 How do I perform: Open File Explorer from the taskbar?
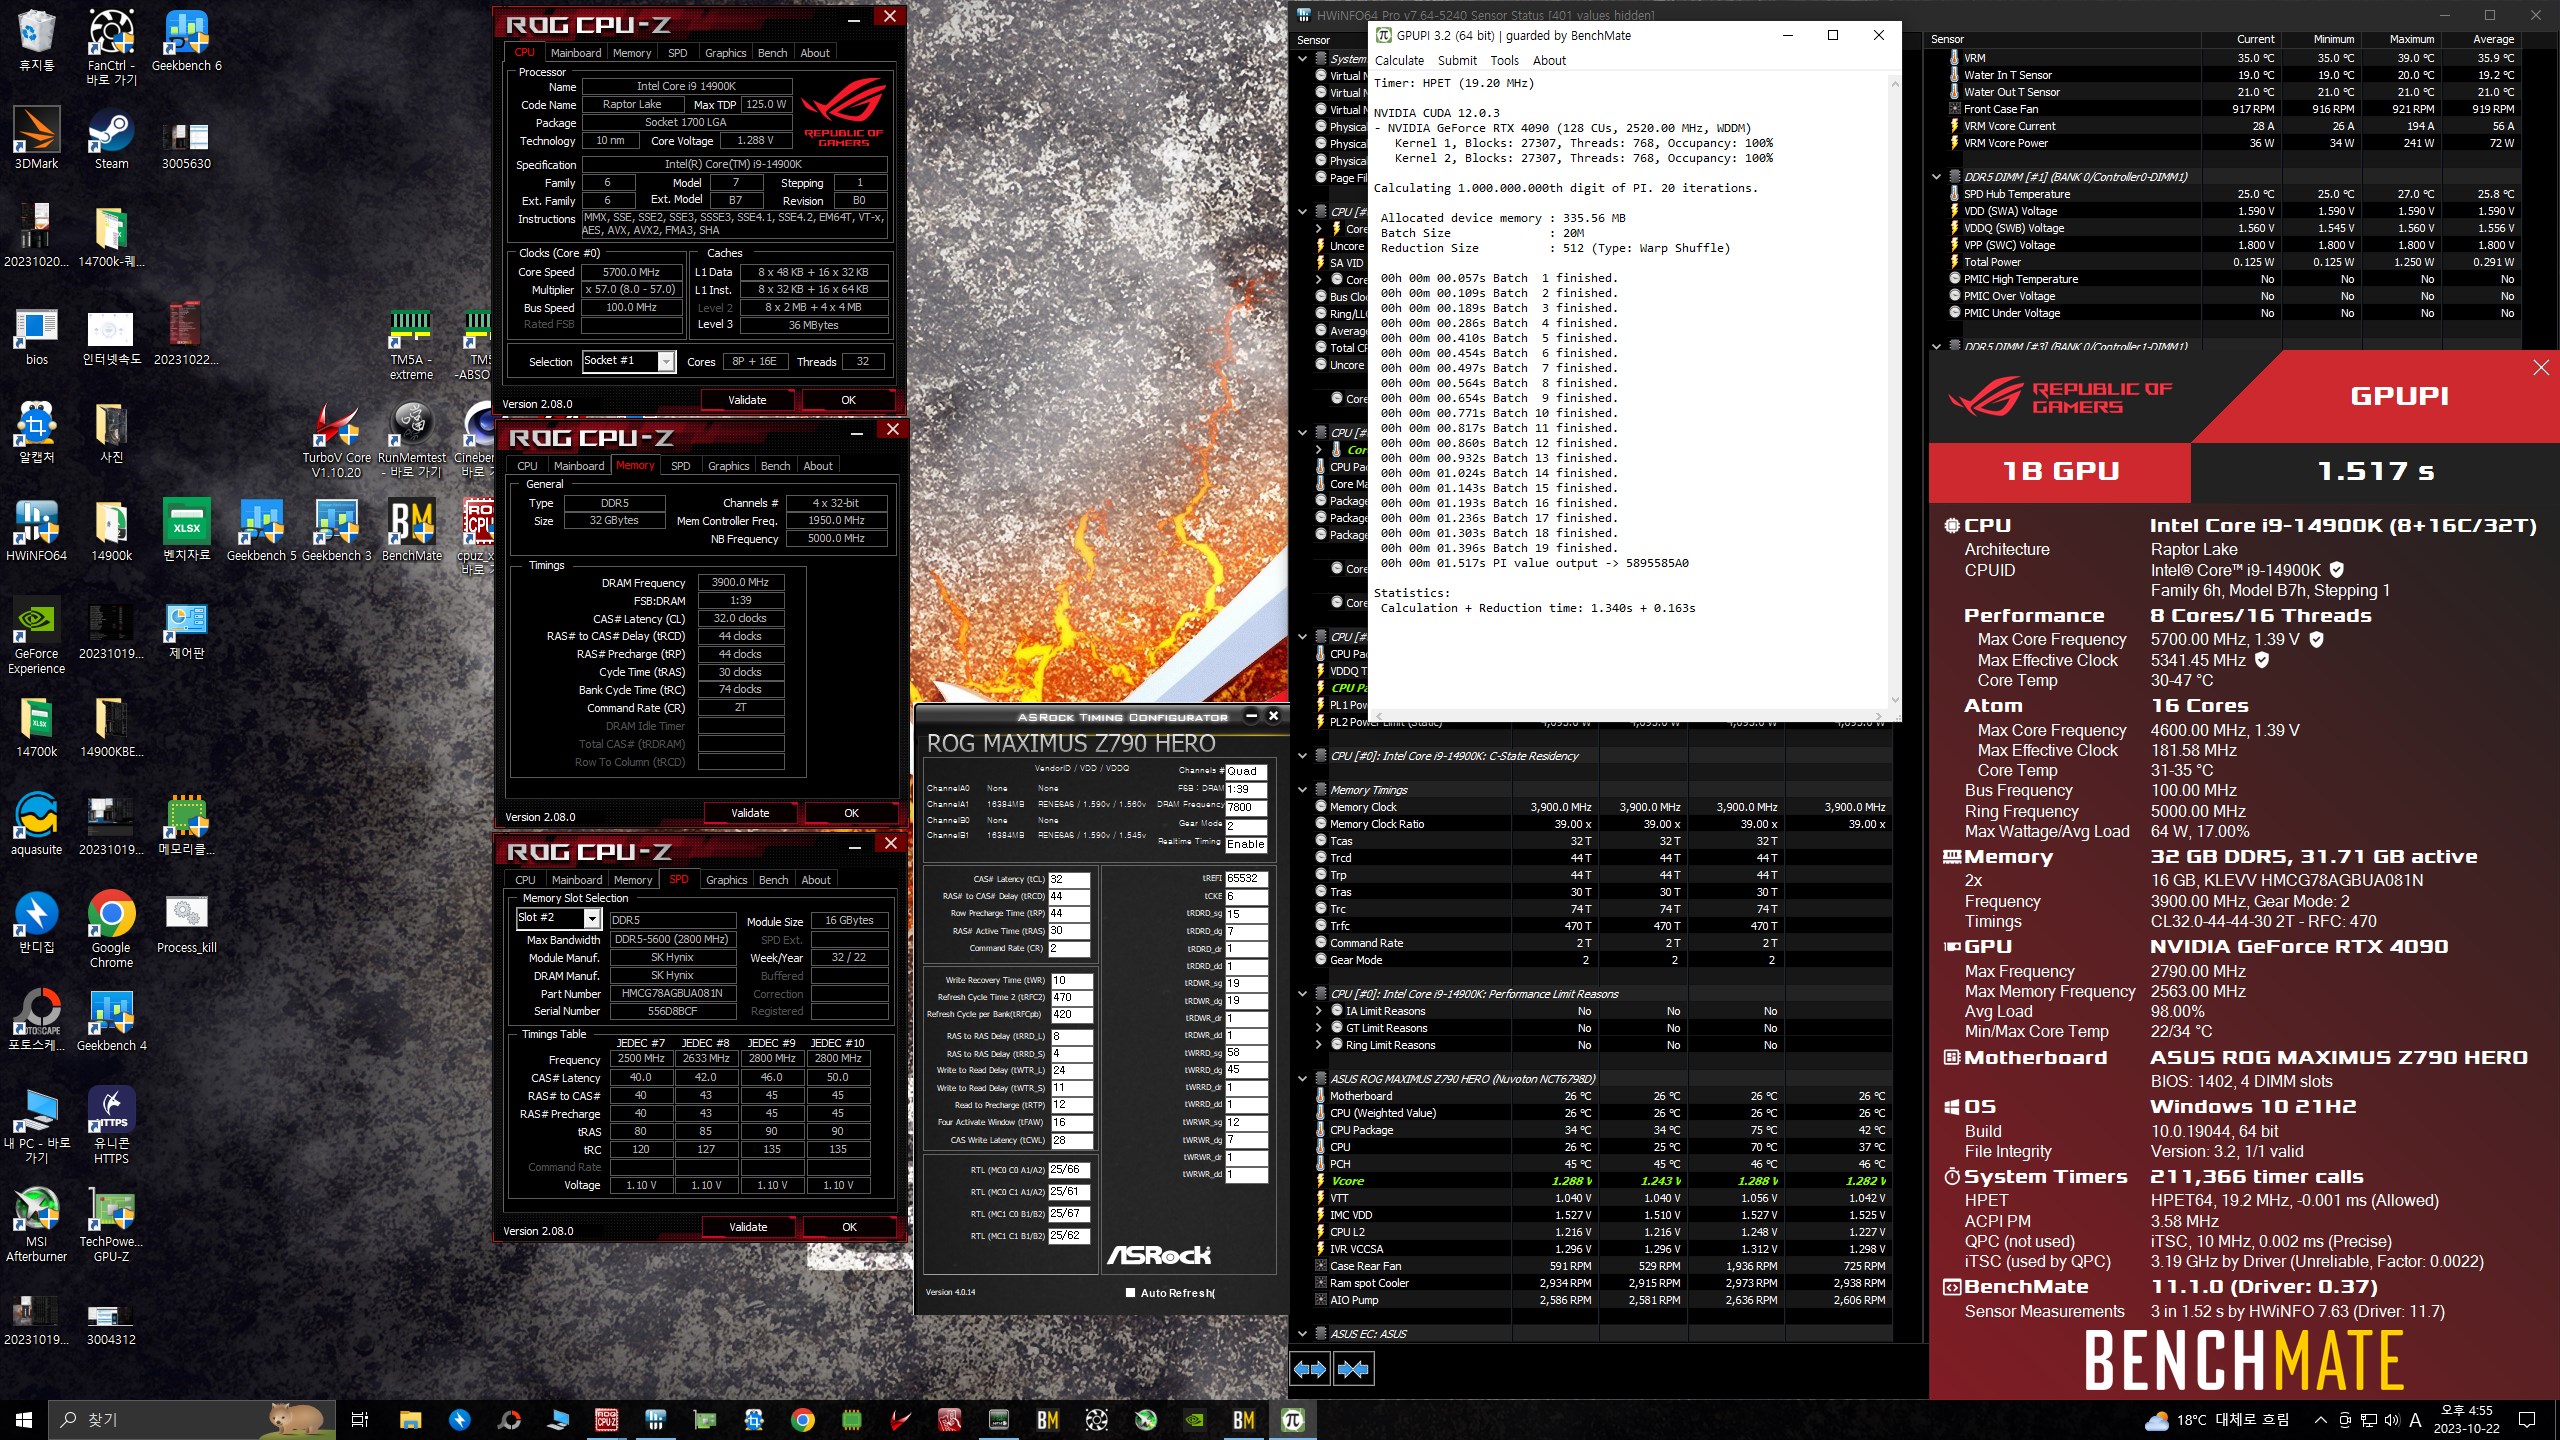coord(410,1419)
